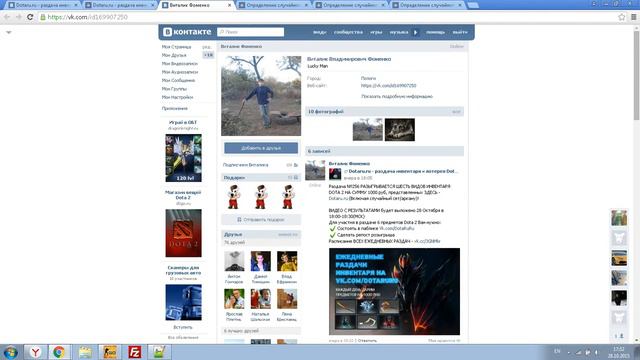This screenshot has height=360, width=640.
Task: Click into the VK search field
Action: (251, 32)
